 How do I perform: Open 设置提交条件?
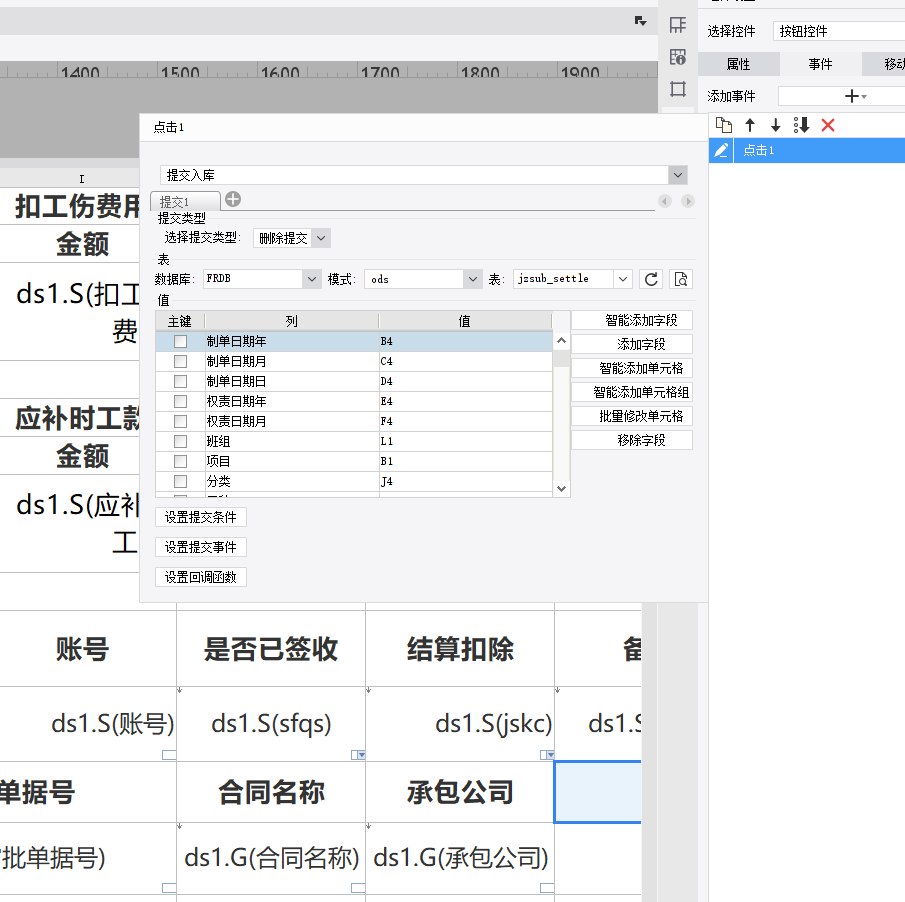(201, 517)
